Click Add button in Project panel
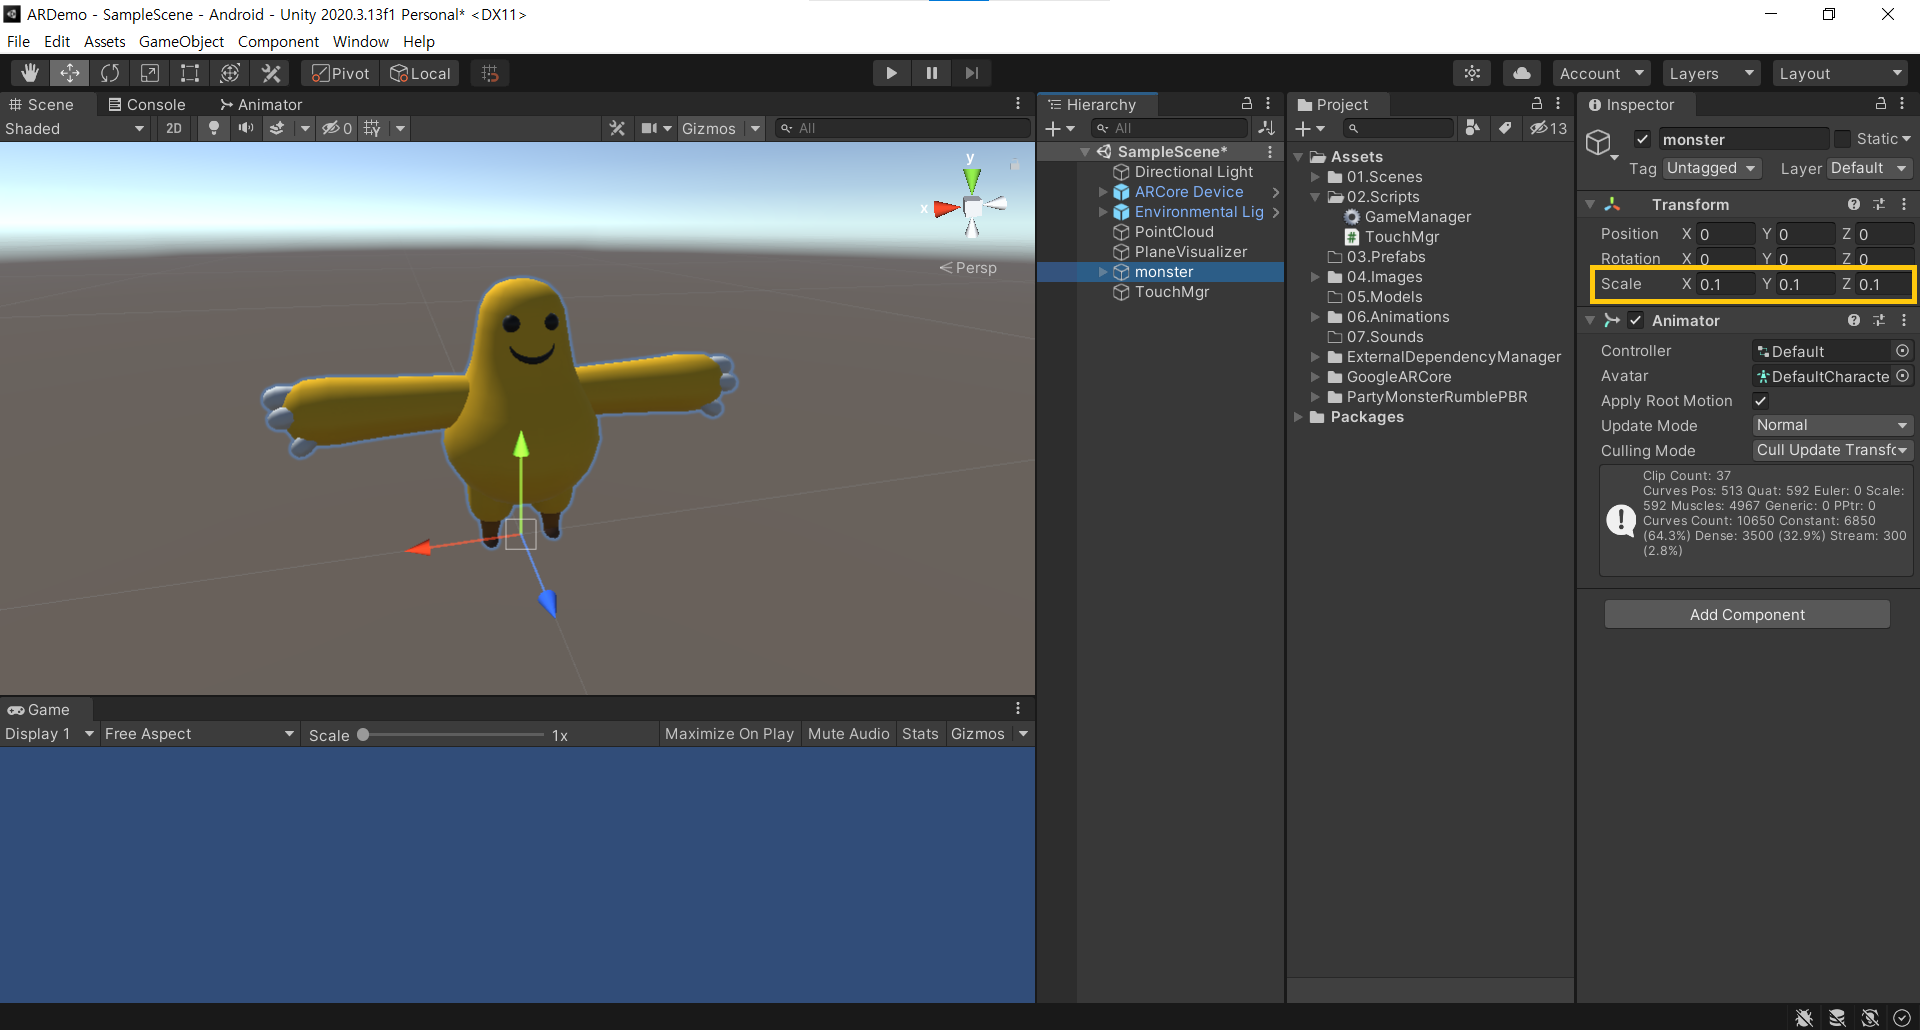Screen dimensions: 1920x1030 [1310, 128]
